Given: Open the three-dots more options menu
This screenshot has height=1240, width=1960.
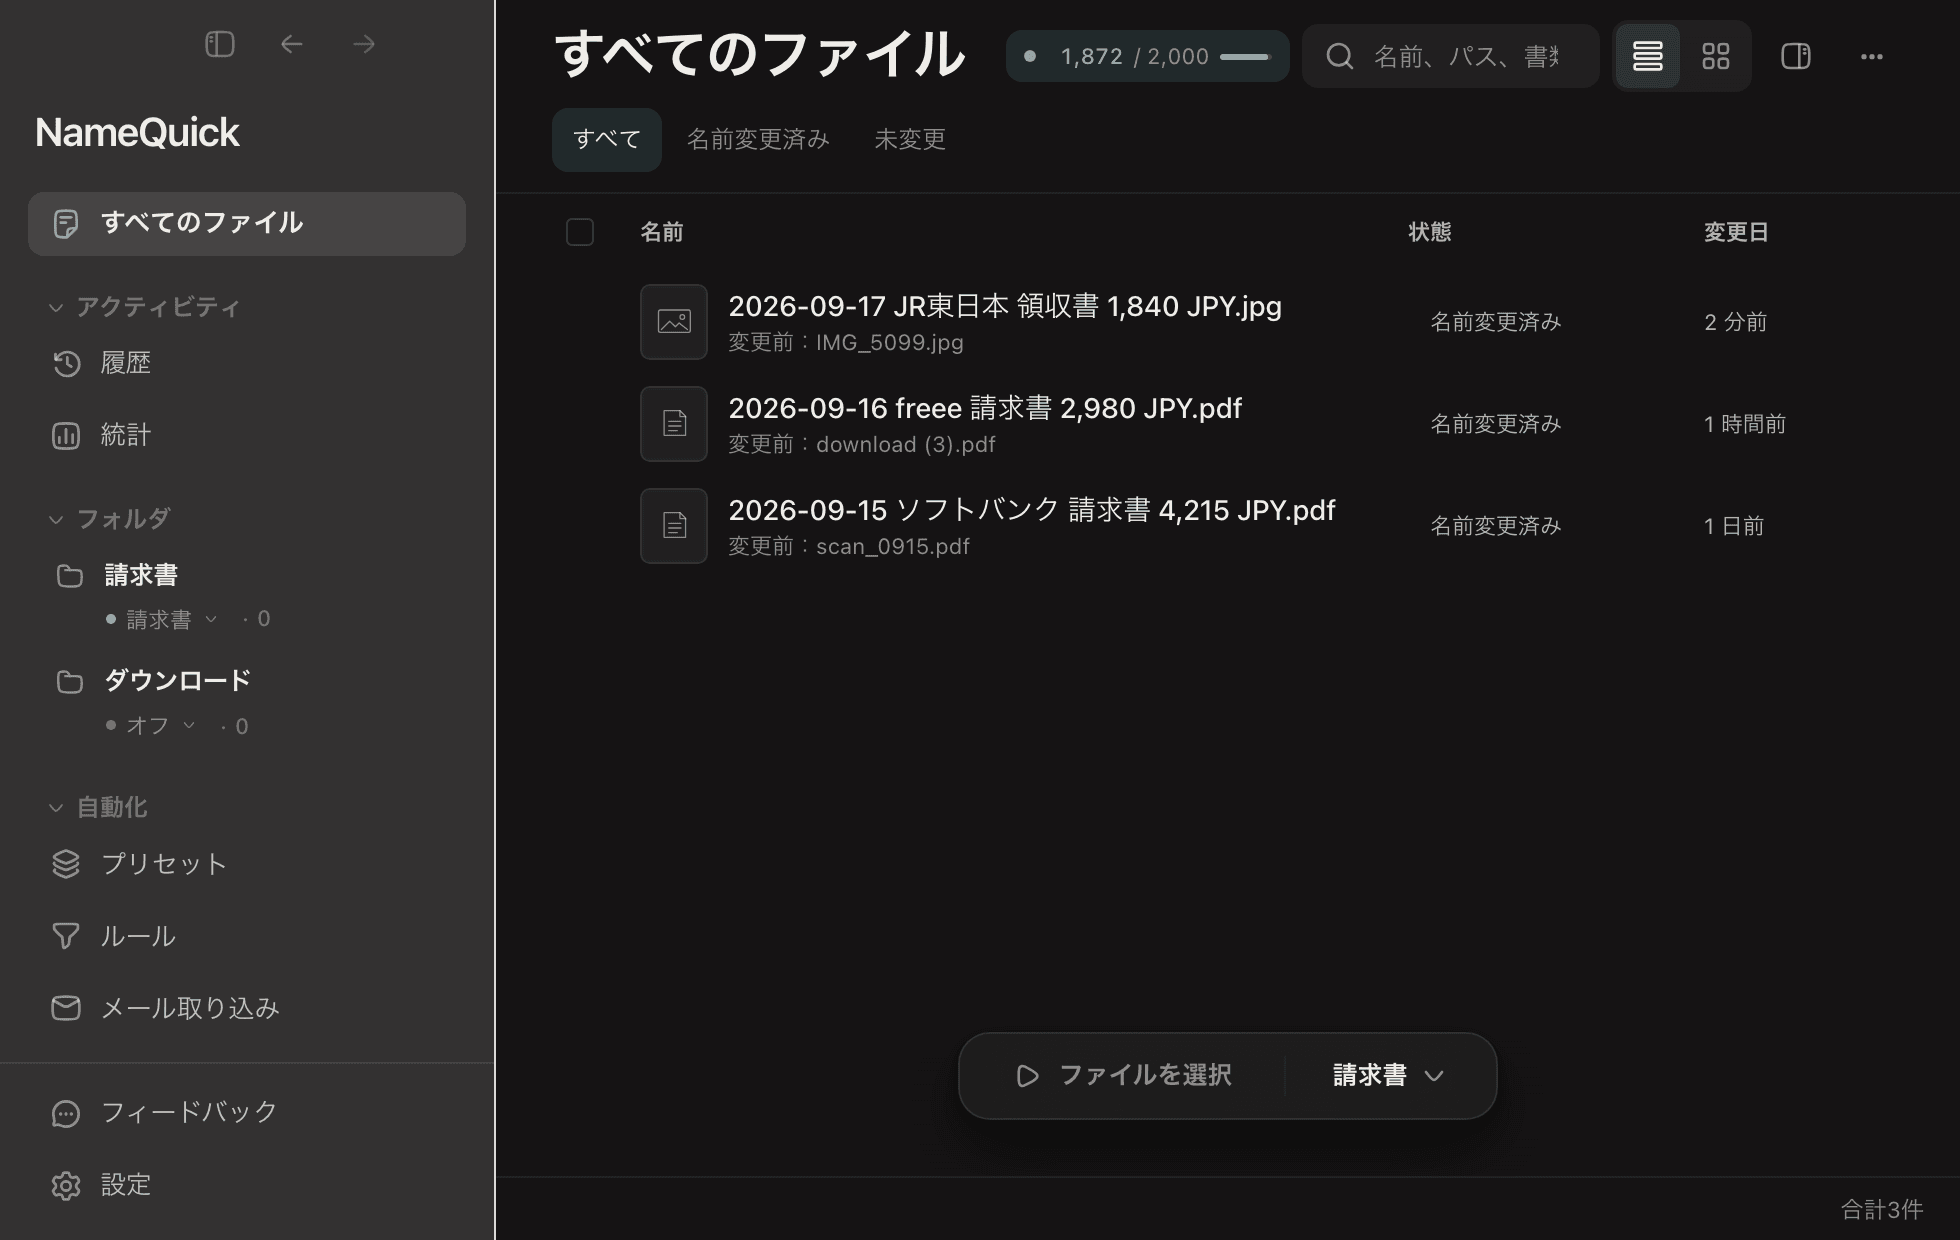Looking at the screenshot, I should 1872,57.
